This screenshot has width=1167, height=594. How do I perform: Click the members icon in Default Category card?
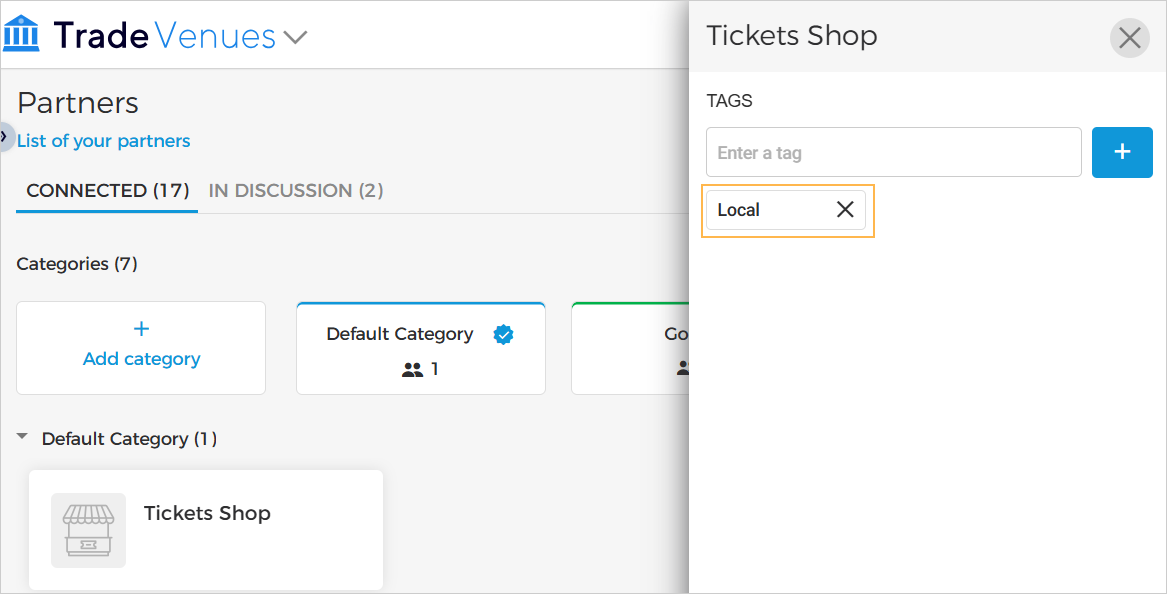[412, 370]
